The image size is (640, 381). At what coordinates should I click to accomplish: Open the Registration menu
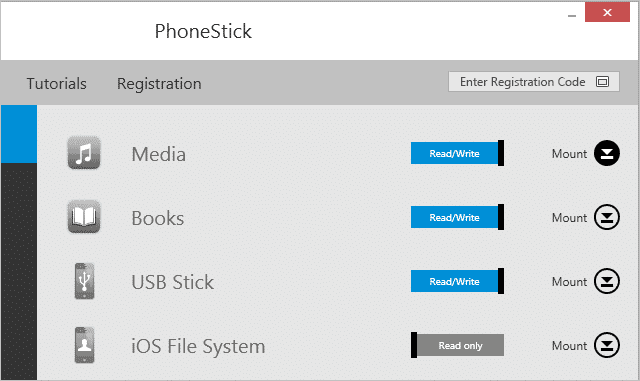[x=159, y=84]
